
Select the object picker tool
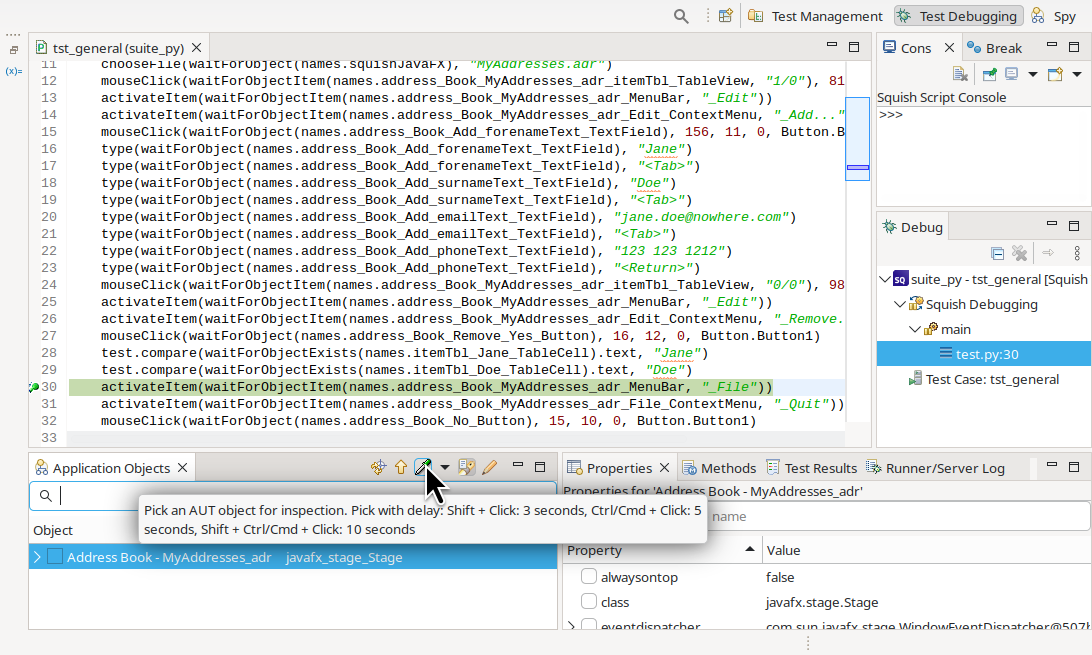[423, 466]
